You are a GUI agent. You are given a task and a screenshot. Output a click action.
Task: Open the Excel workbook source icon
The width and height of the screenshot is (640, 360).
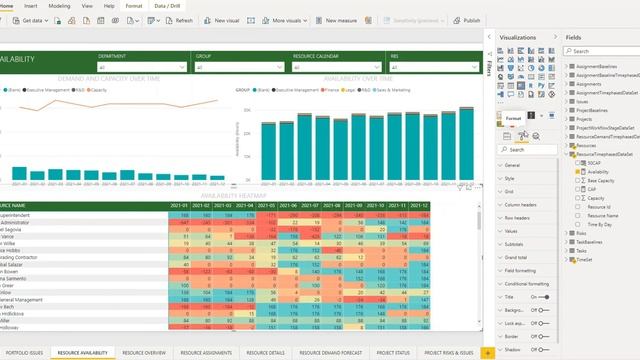tap(58, 20)
